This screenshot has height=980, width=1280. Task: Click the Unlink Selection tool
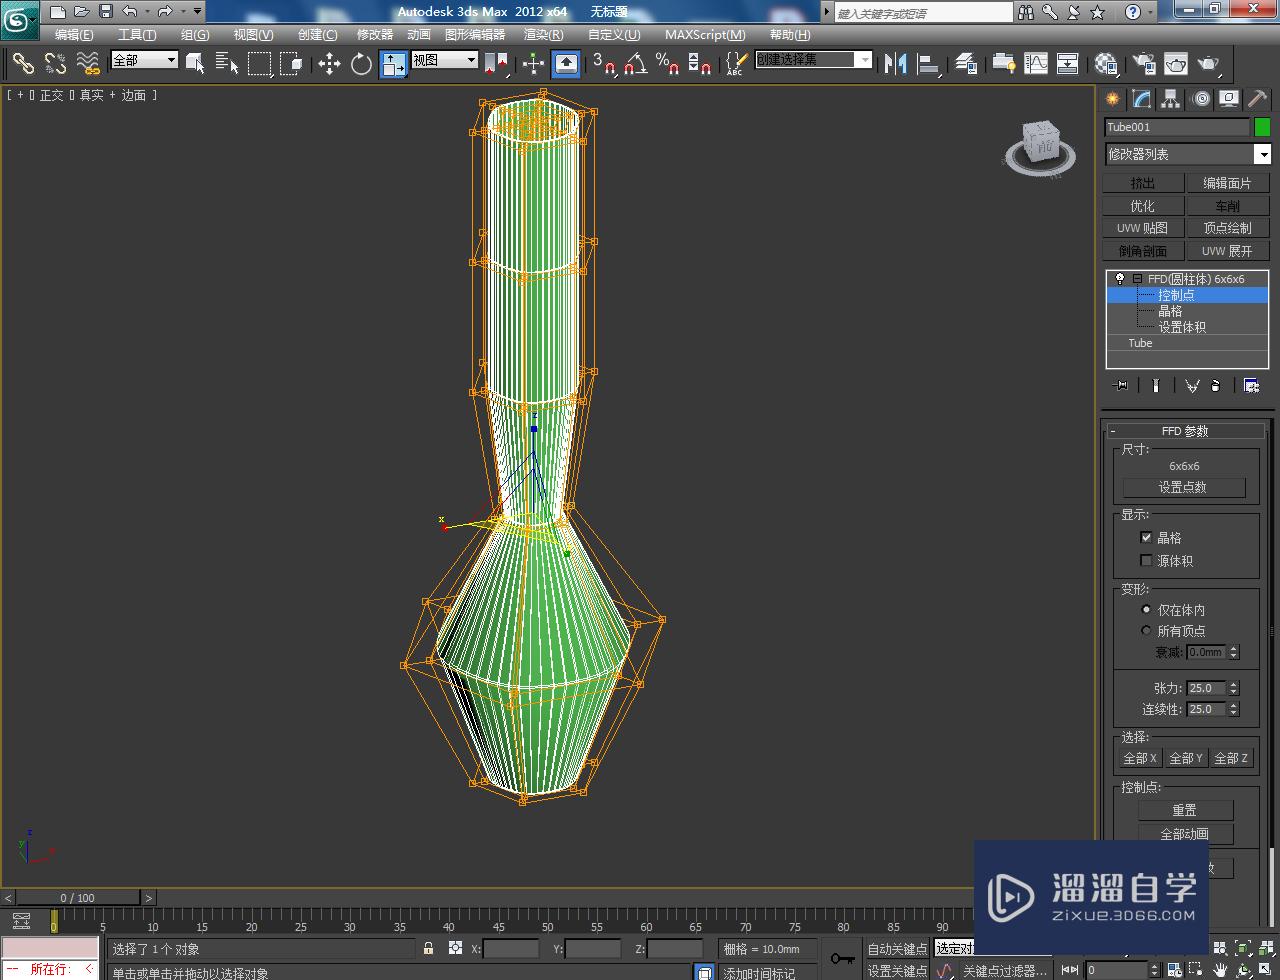coord(55,63)
